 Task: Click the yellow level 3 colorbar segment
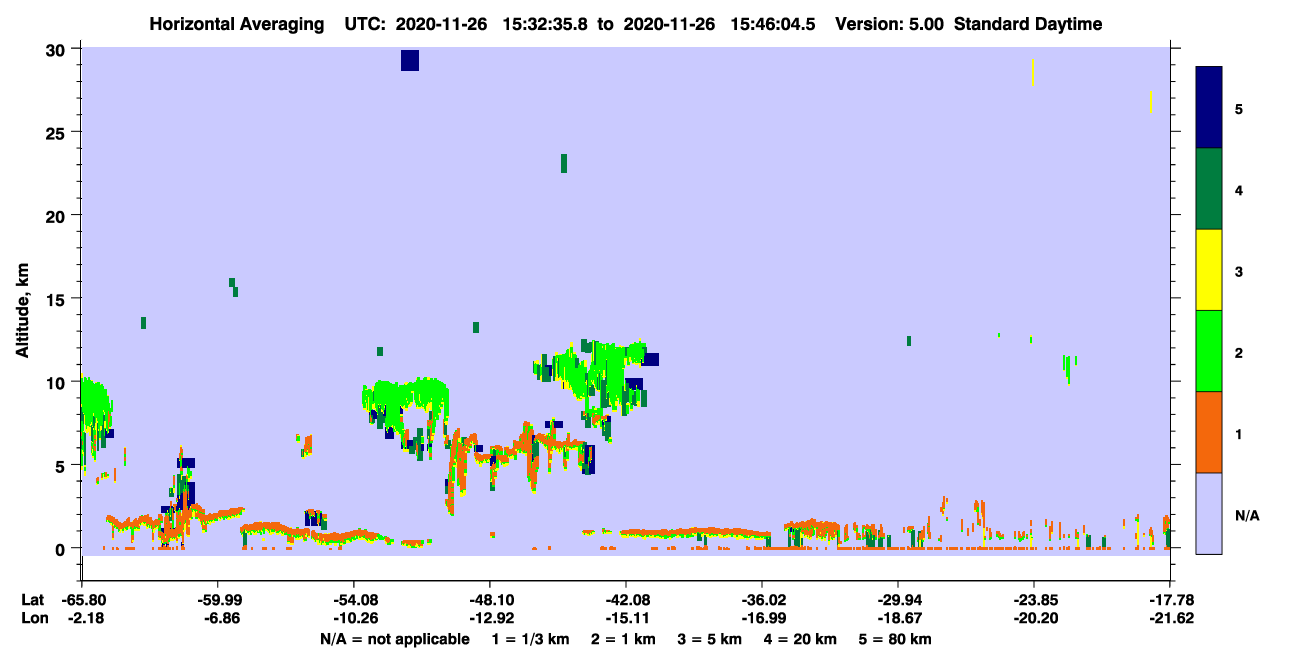pos(1209,270)
